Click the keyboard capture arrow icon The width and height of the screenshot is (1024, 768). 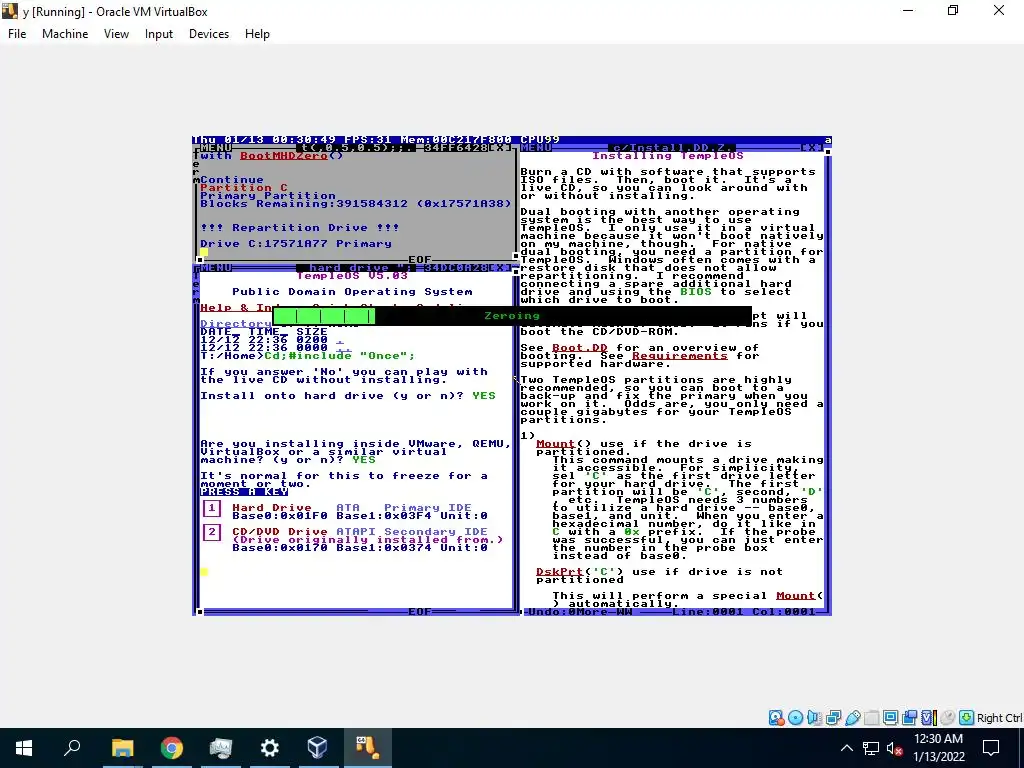(x=967, y=718)
